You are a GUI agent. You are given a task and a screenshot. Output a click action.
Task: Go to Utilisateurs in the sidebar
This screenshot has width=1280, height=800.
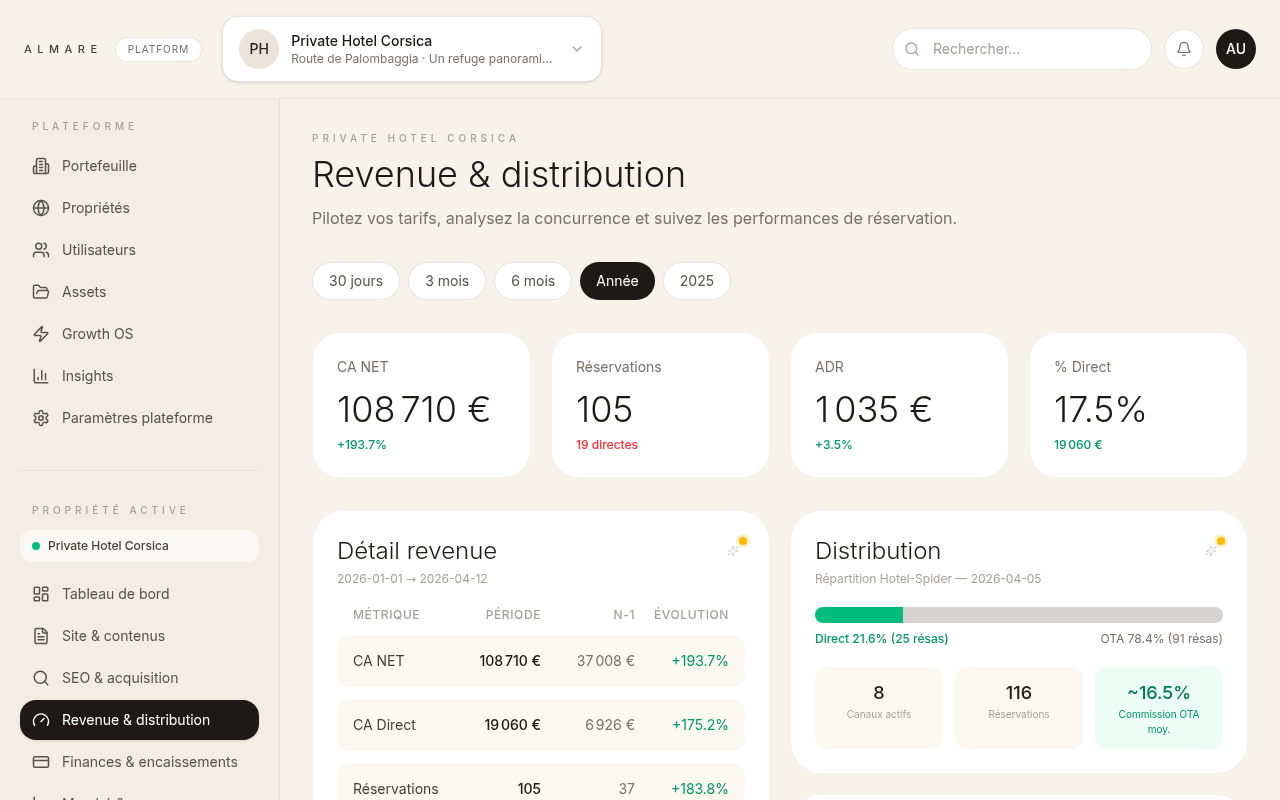[x=139, y=250]
